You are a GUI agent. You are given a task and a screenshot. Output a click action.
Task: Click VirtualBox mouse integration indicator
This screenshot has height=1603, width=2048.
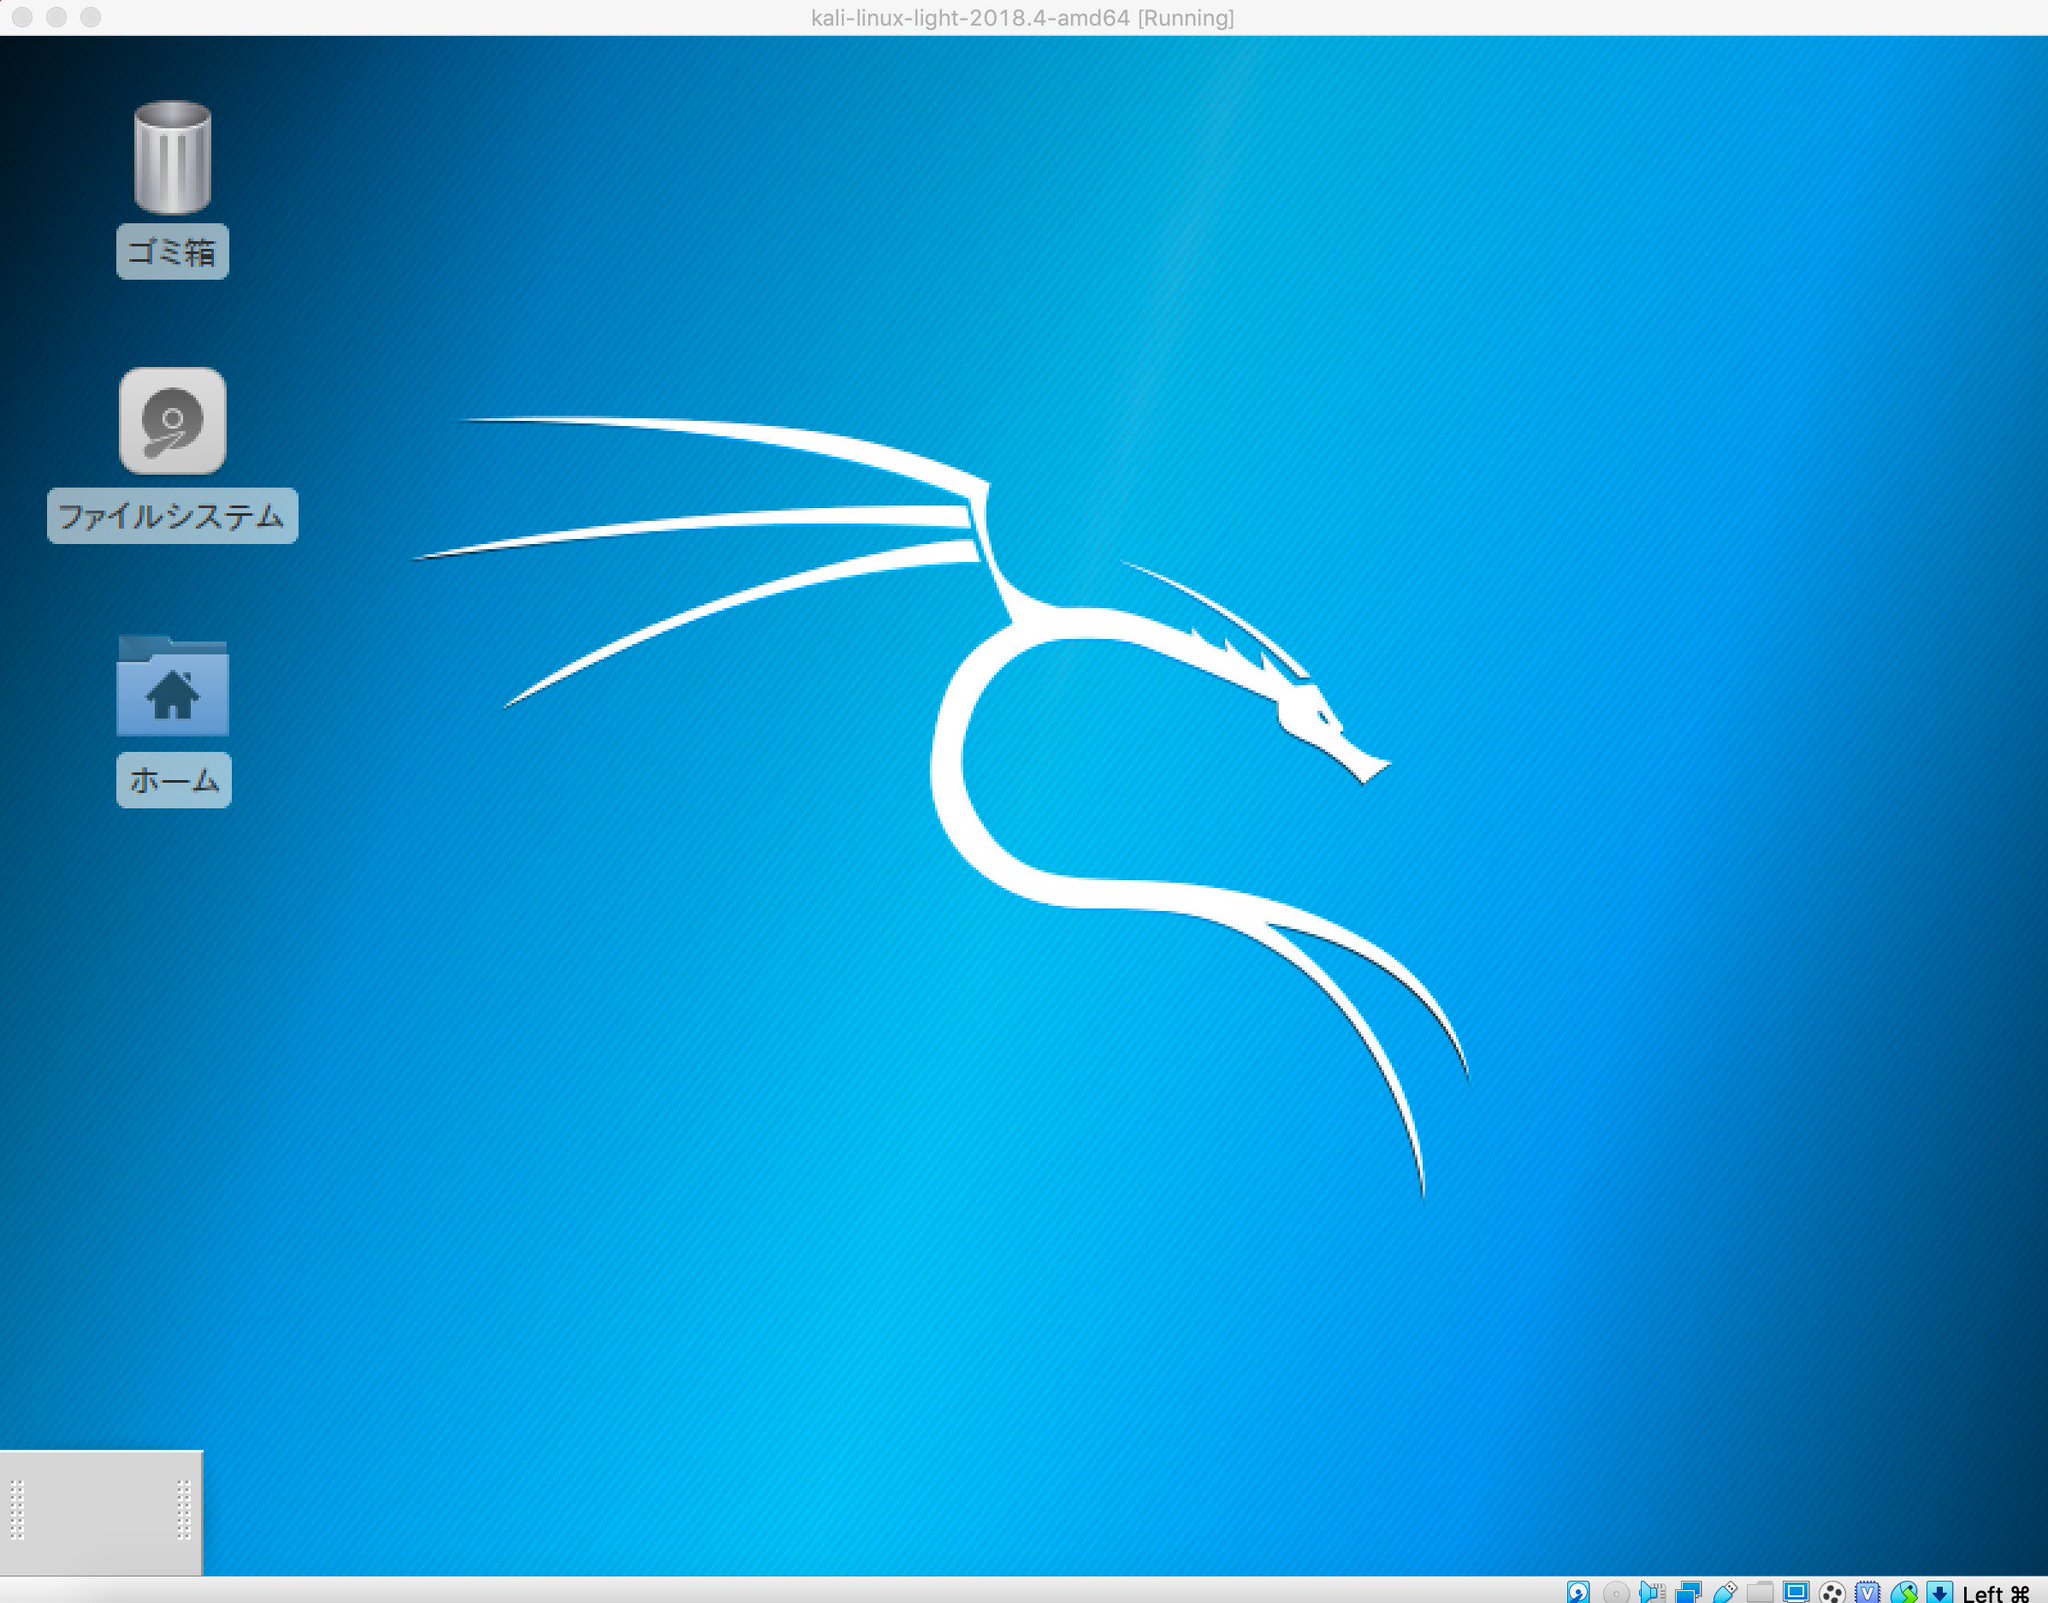(x=1904, y=1592)
